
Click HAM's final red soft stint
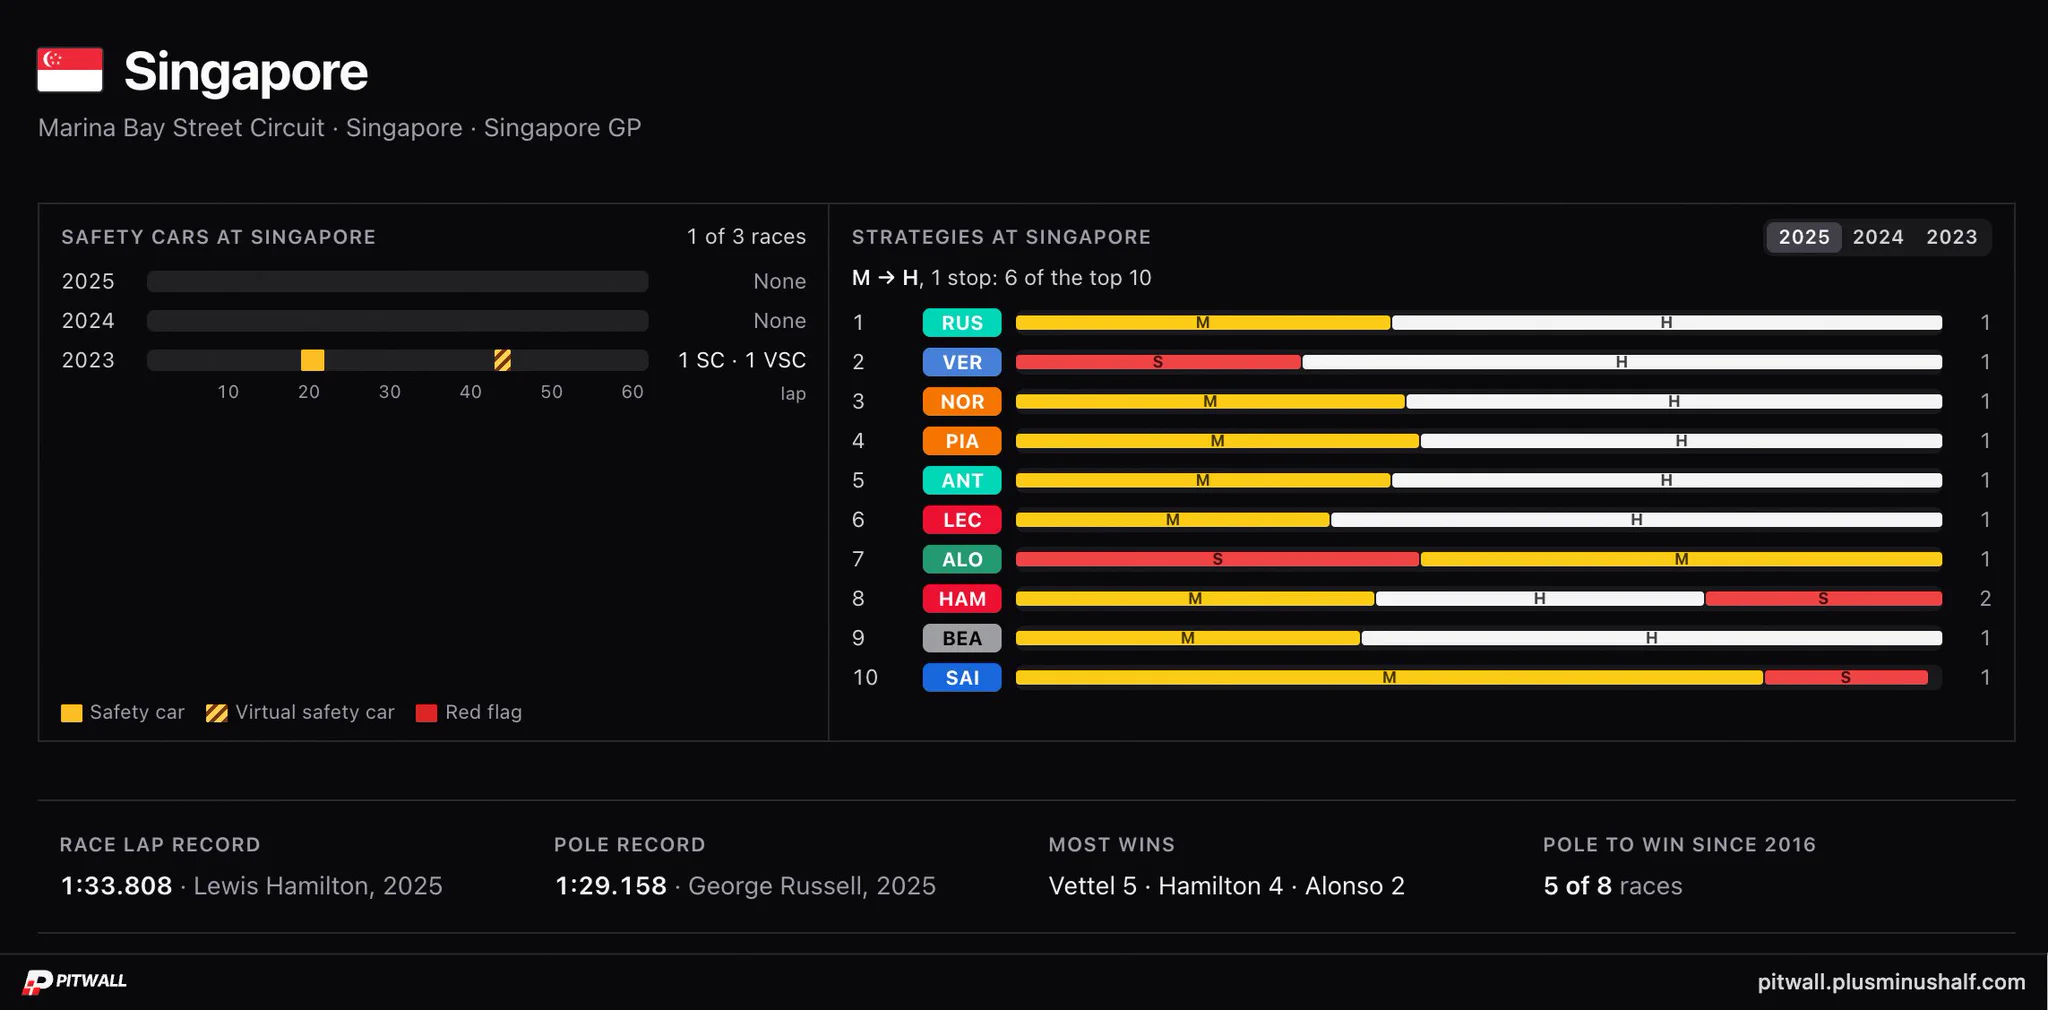[1824, 599]
